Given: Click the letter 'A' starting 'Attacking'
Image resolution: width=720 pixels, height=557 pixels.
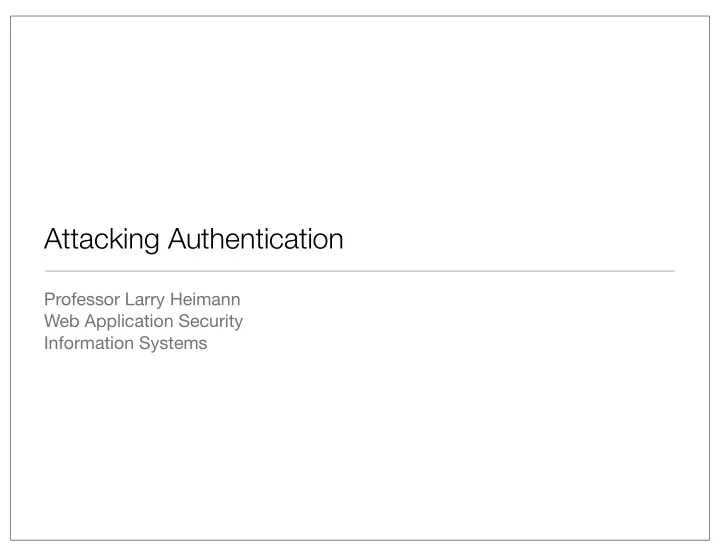Looking at the screenshot, I should 52,239.
